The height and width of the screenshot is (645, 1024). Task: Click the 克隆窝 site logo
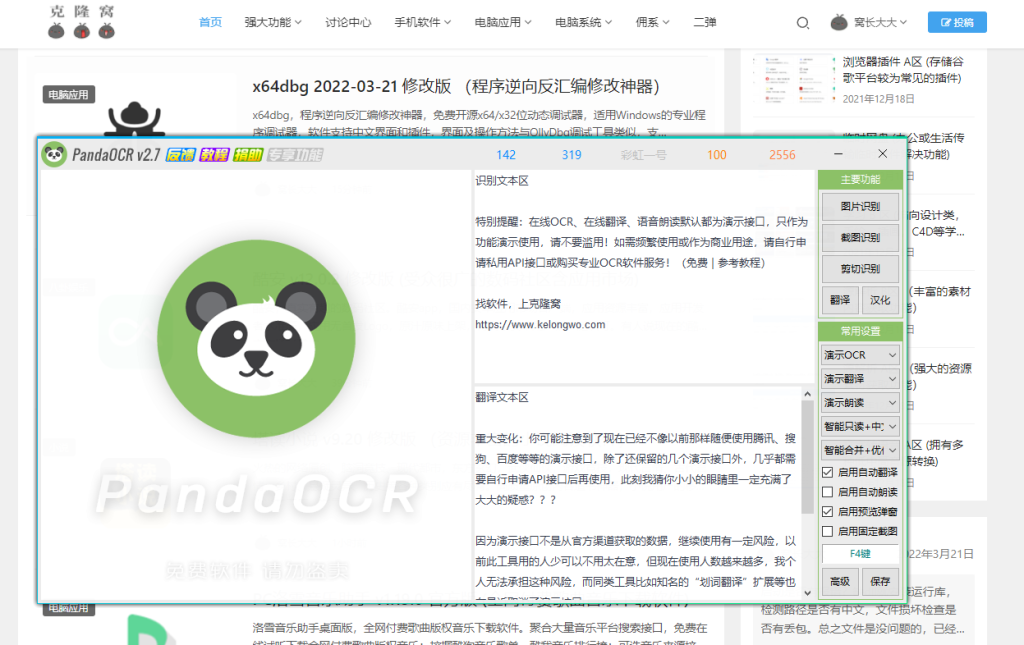(x=82, y=22)
